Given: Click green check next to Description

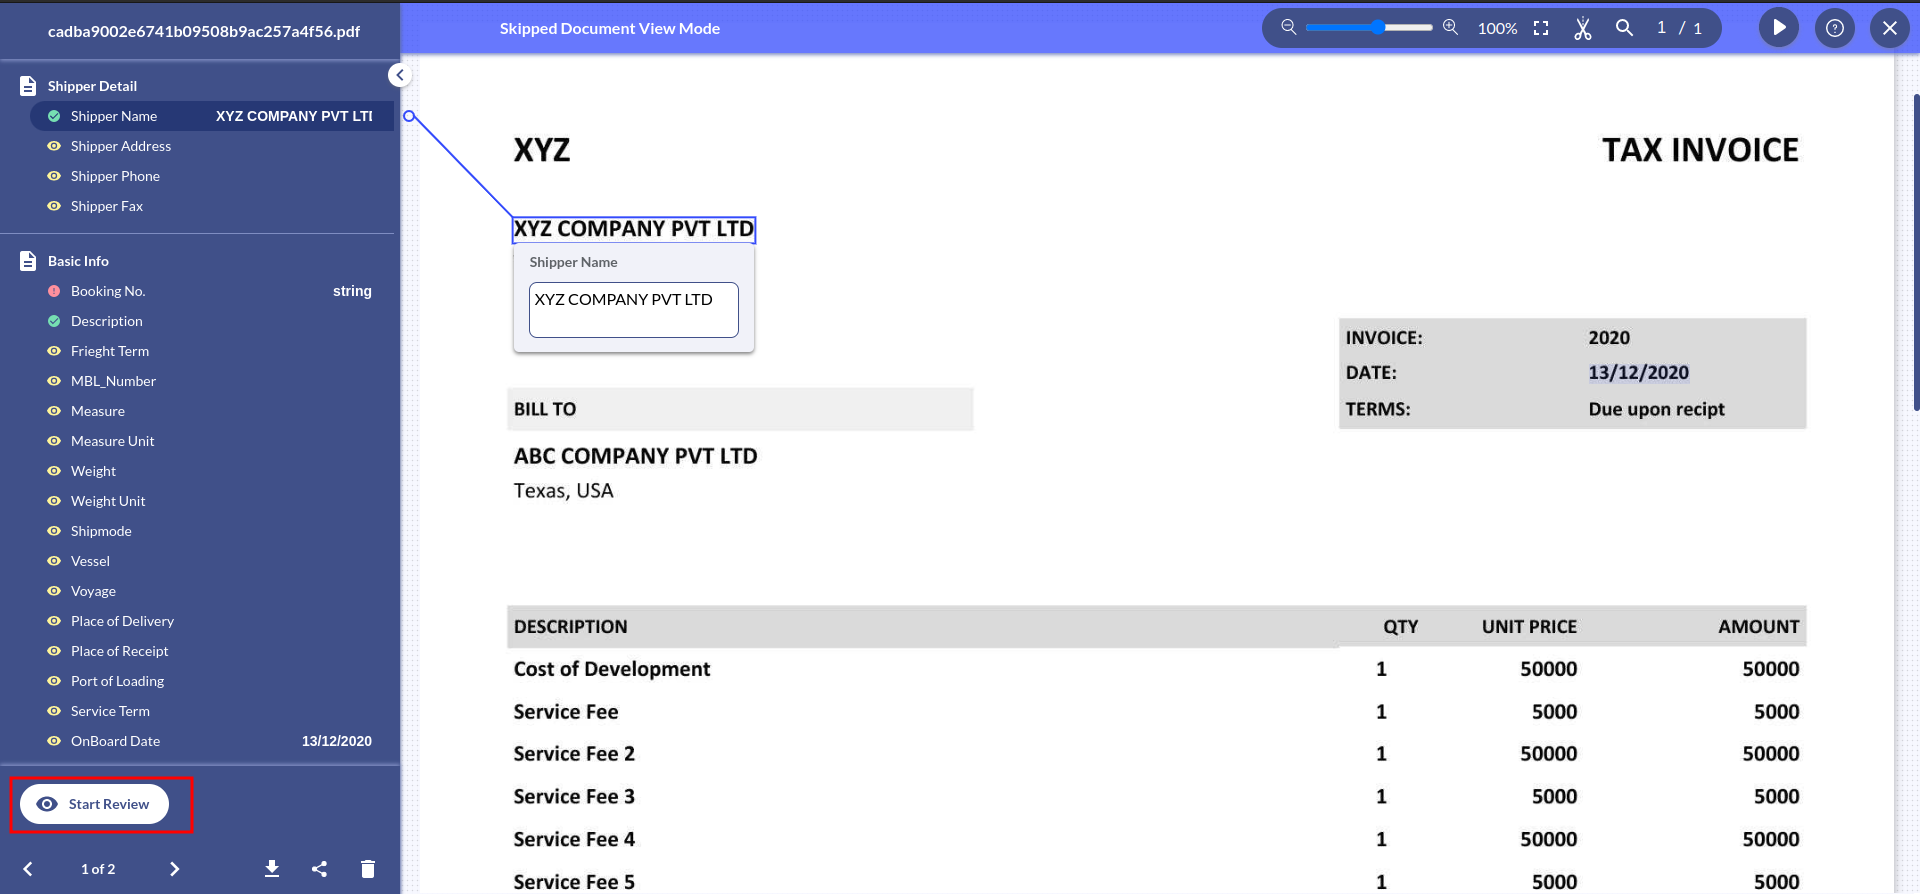Looking at the screenshot, I should point(54,321).
